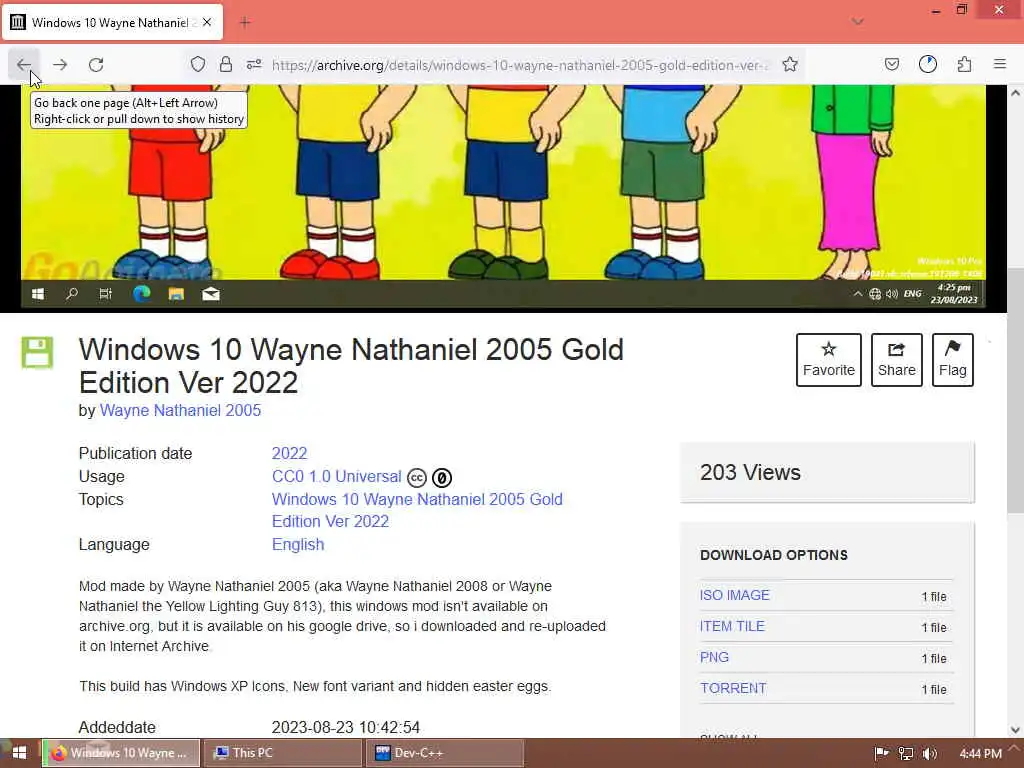This screenshot has width=1024, height=768.
Task: Go forward with the forward arrow
Action: tap(60, 65)
